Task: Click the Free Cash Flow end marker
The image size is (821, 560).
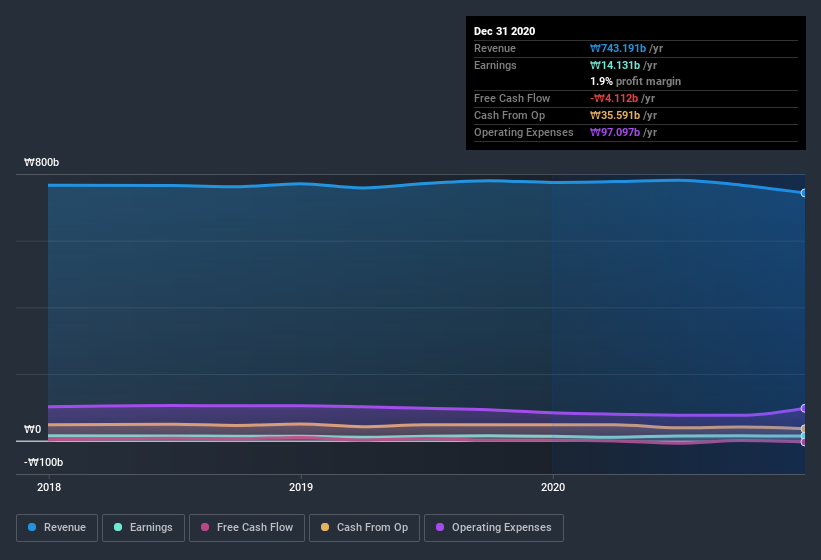Action: (x=804, y=443)
